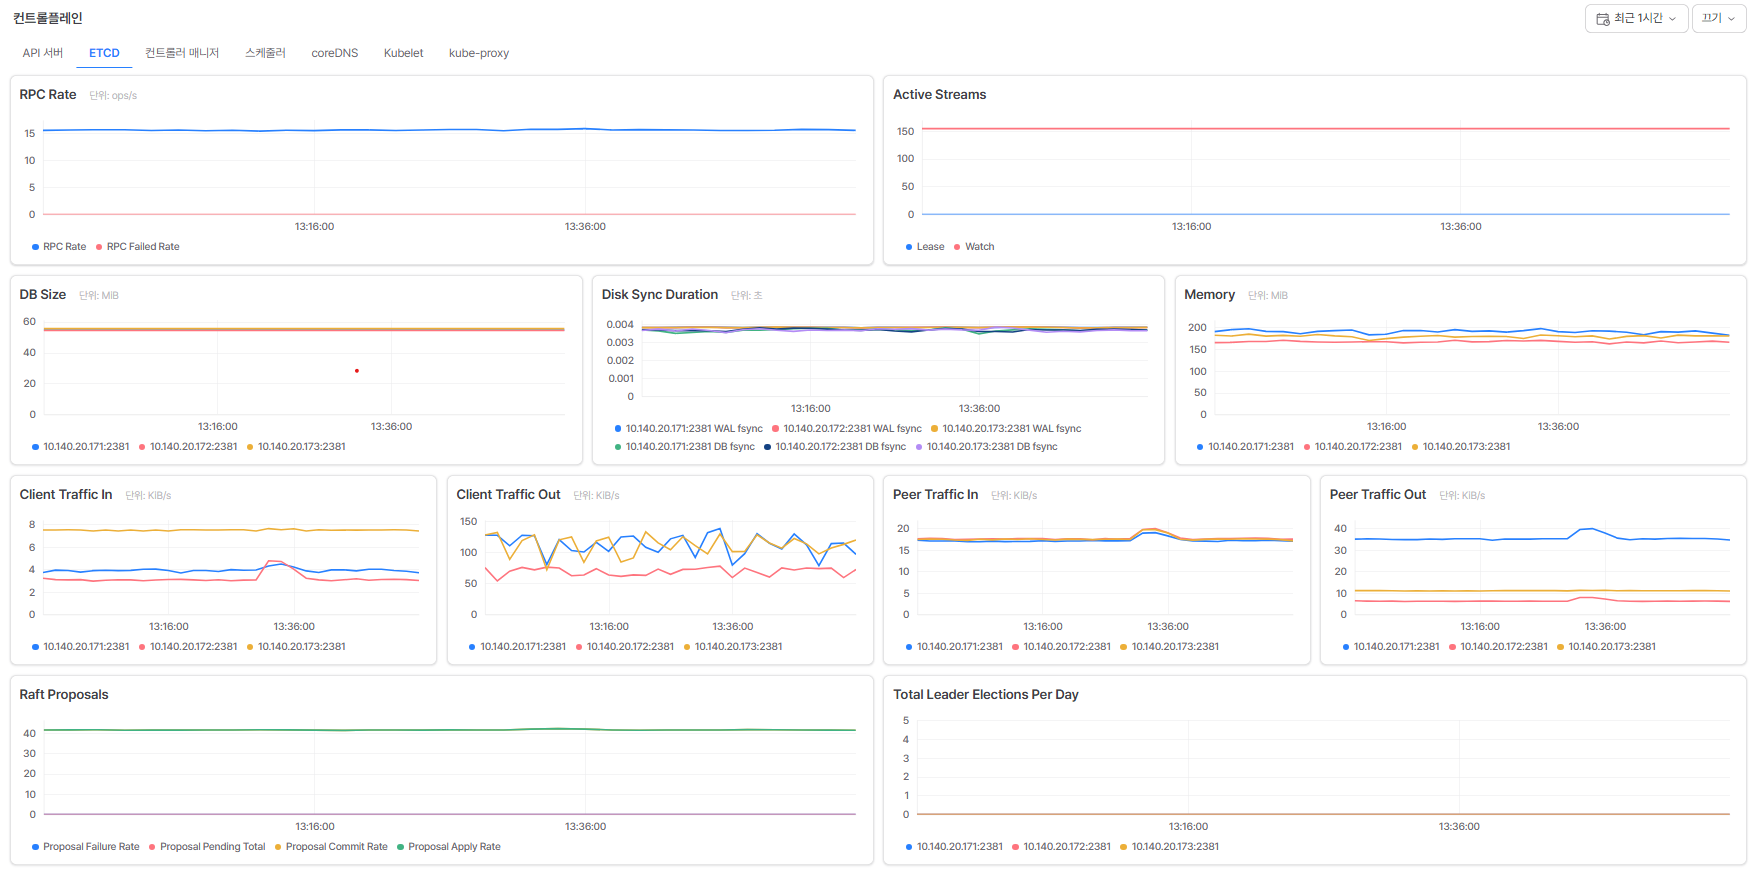Toggle 10.140.20.173:2381 in the DB Size legend
1756x871 pixels.
point(296,447)
